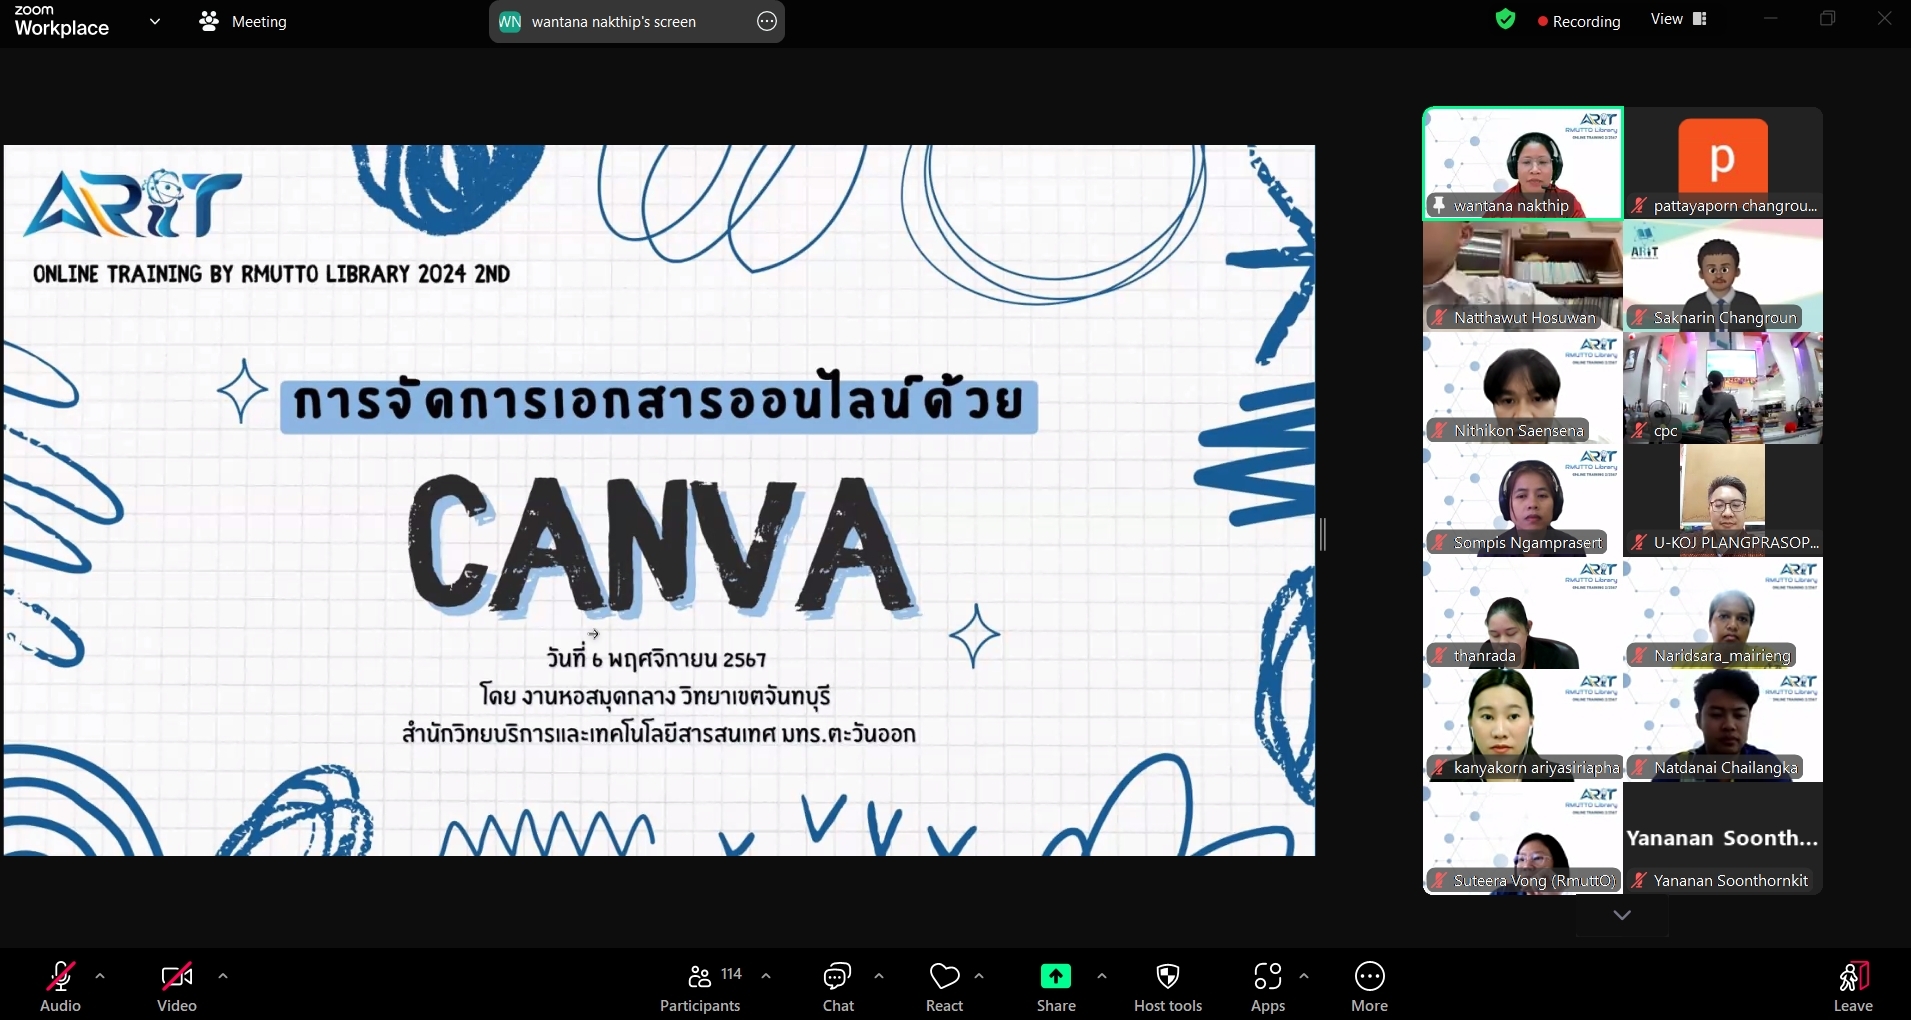Select Natthawut Hosuwan video tile
1911x1020 pixels.
click(1523, 276)
